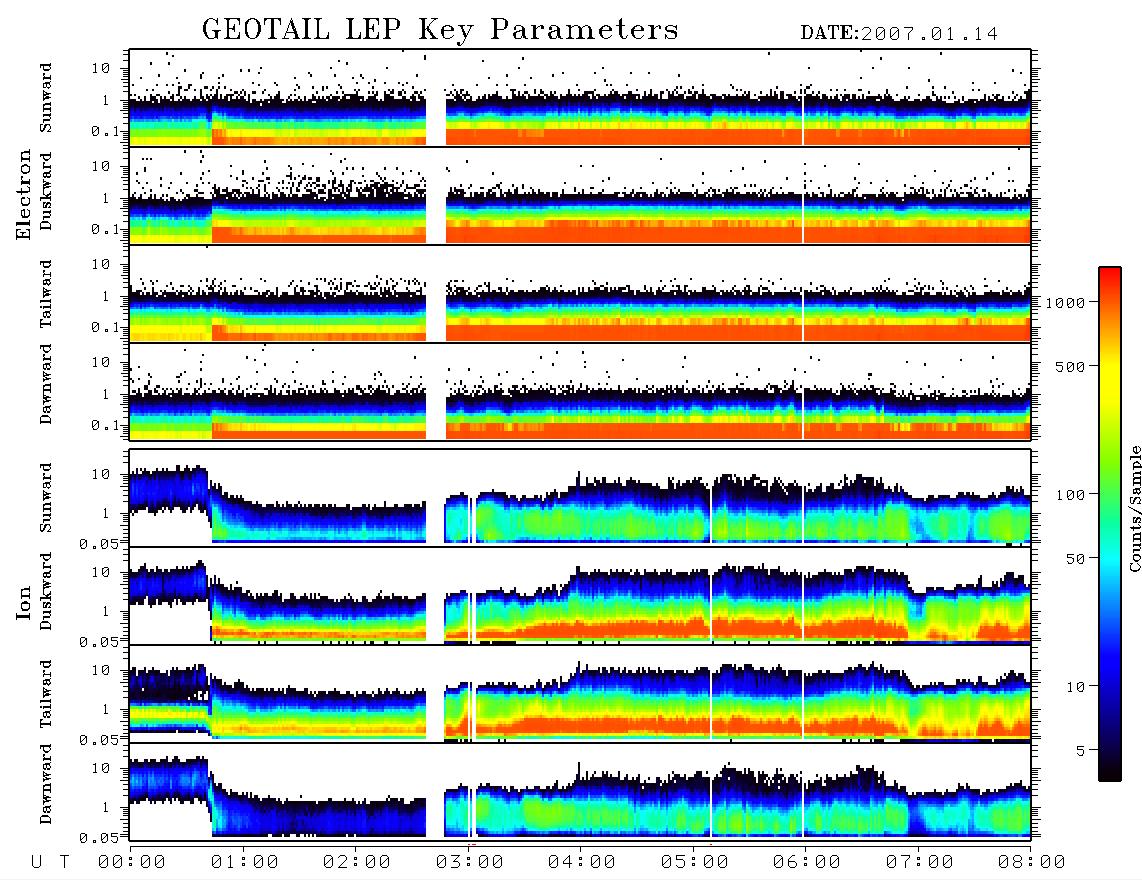Click the 08:00 time axis label
The height and width of the screenshot is (880, 1142).
(1031, 862)
